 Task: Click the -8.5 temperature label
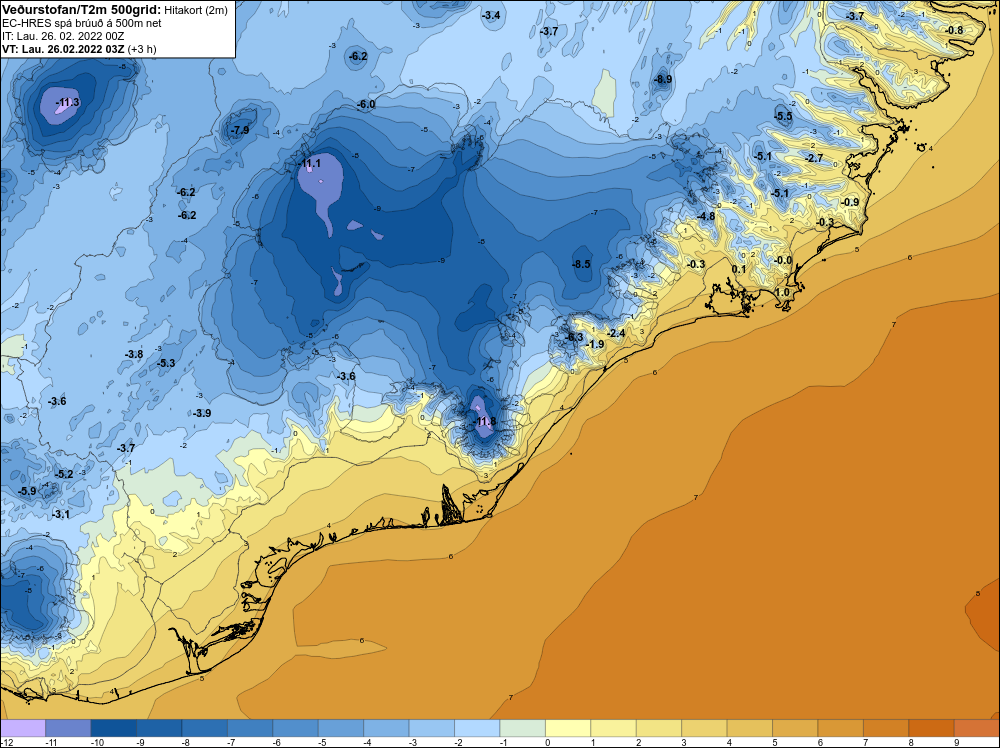[580, 264]
